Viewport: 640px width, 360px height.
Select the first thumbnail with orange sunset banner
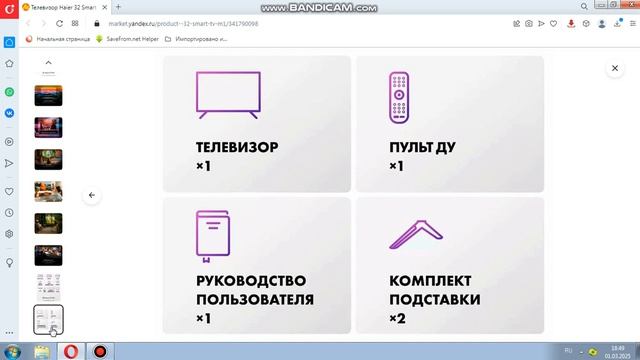coord(48,96)
